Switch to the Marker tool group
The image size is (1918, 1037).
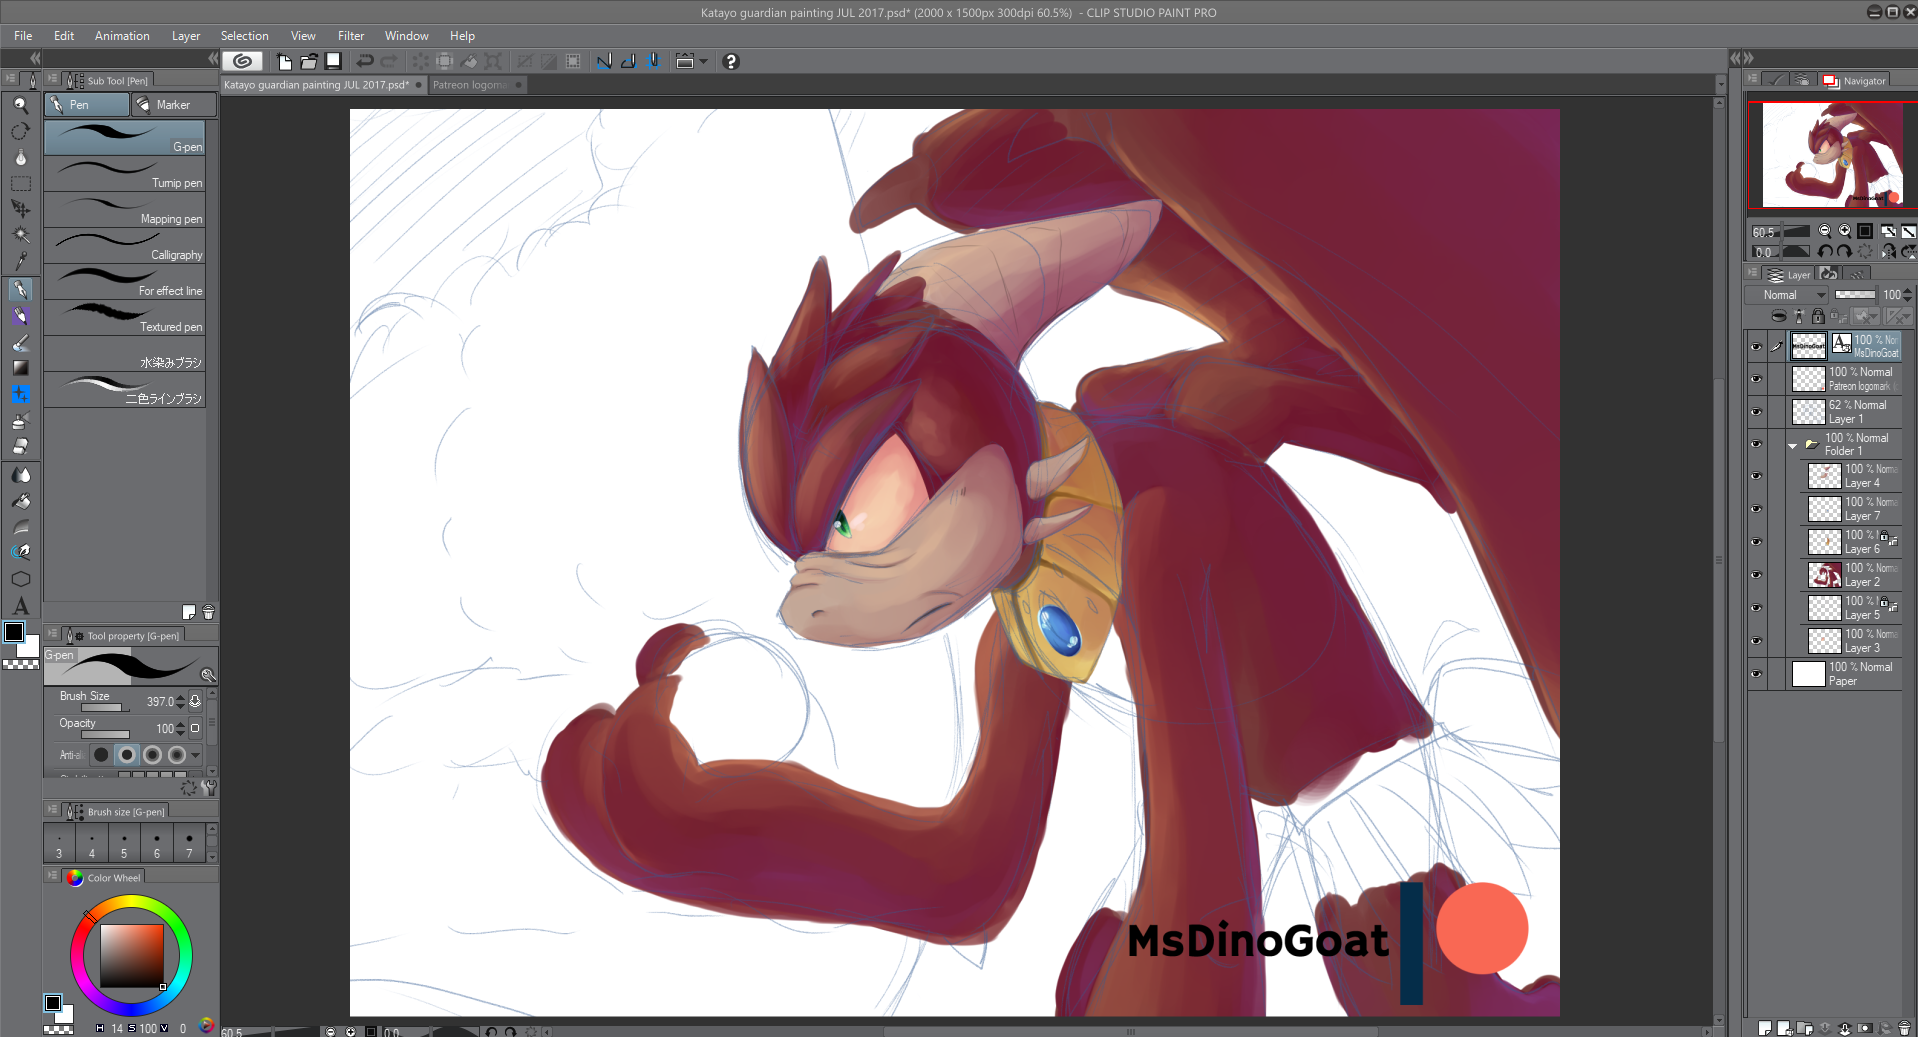[x=173, y=105]
